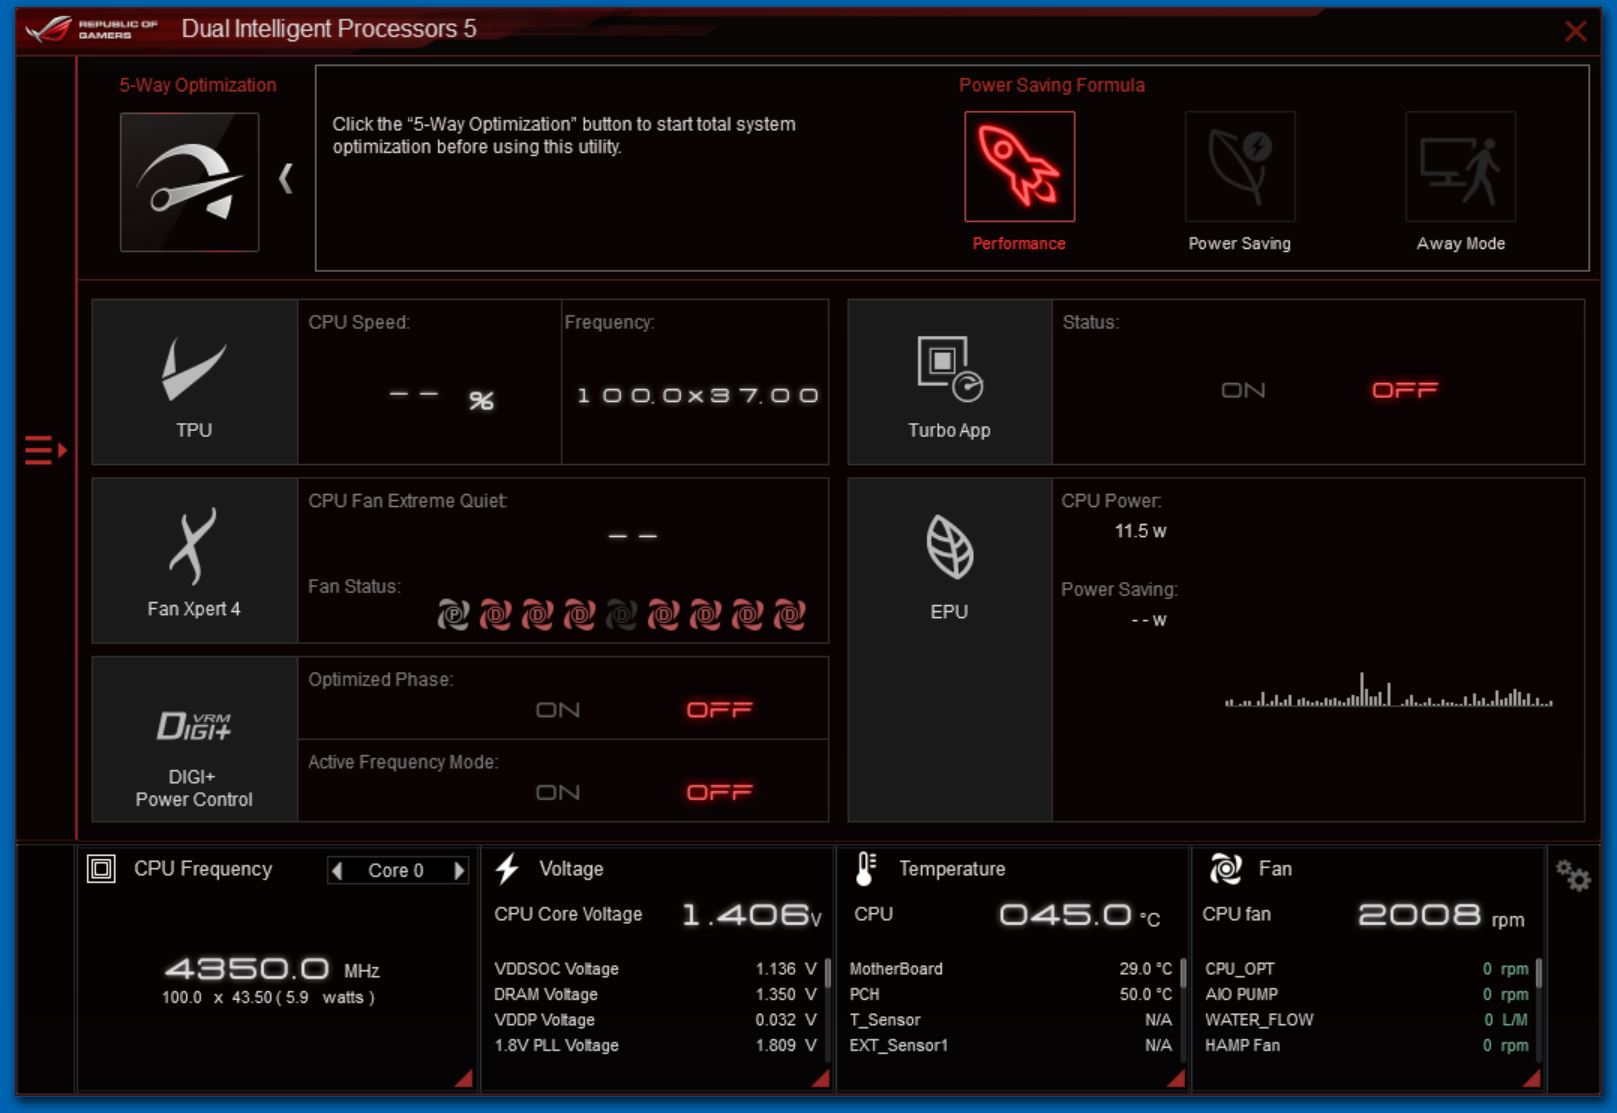Viewport: 1617px width, 1113px height.
Task: Open the TPU panel
Action: 194,382
